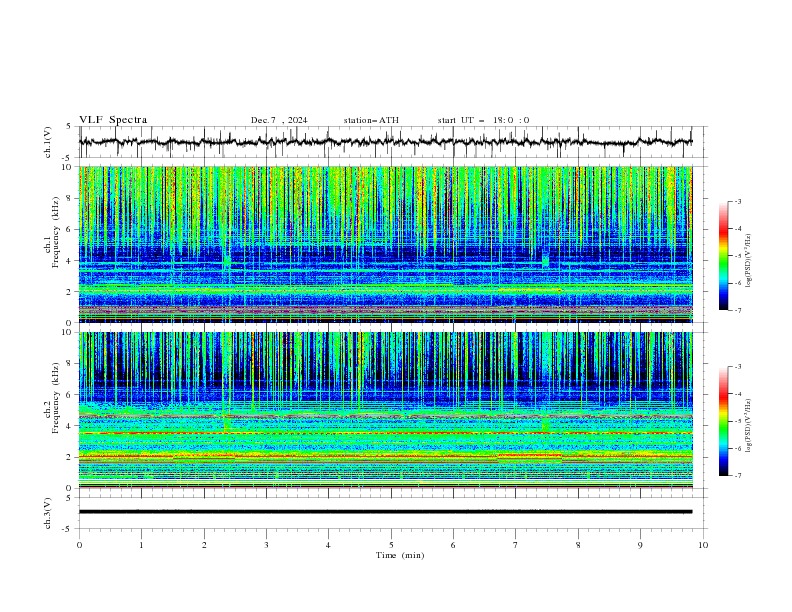
Task: Click time axis tick label 9
Action: pos(640,545)
